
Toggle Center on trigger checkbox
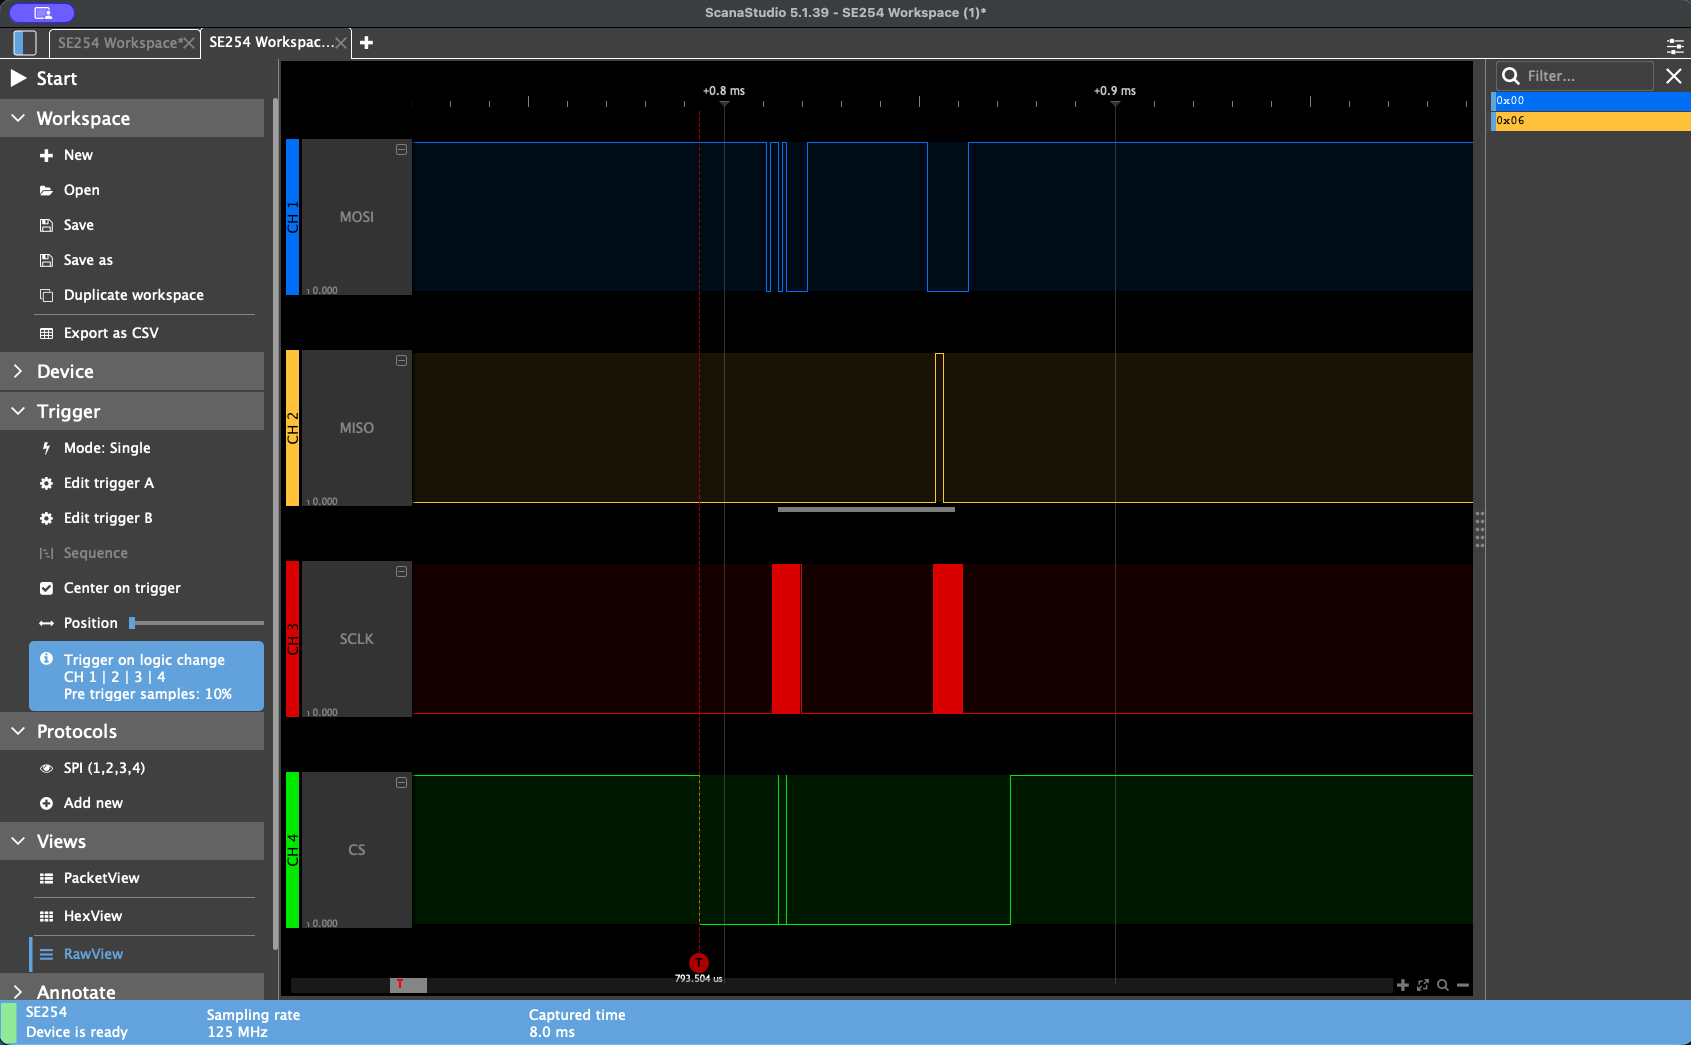46,588
